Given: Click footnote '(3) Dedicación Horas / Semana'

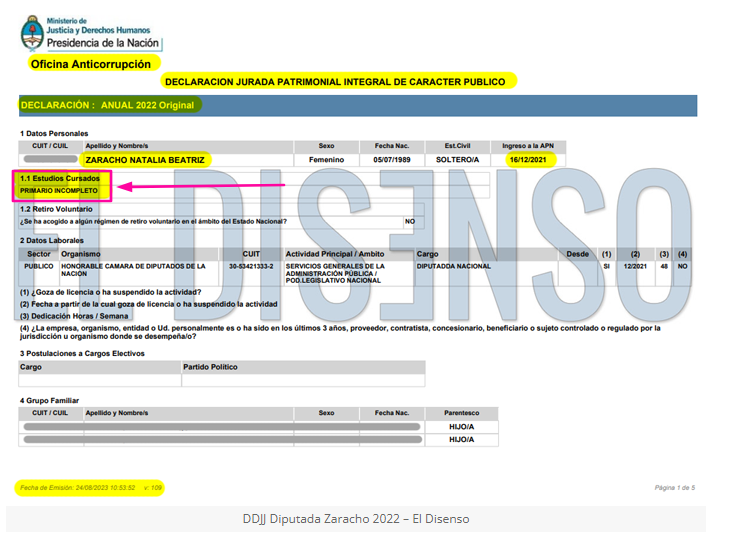Looking at the screenshot, I should click(x=74, y=316).
